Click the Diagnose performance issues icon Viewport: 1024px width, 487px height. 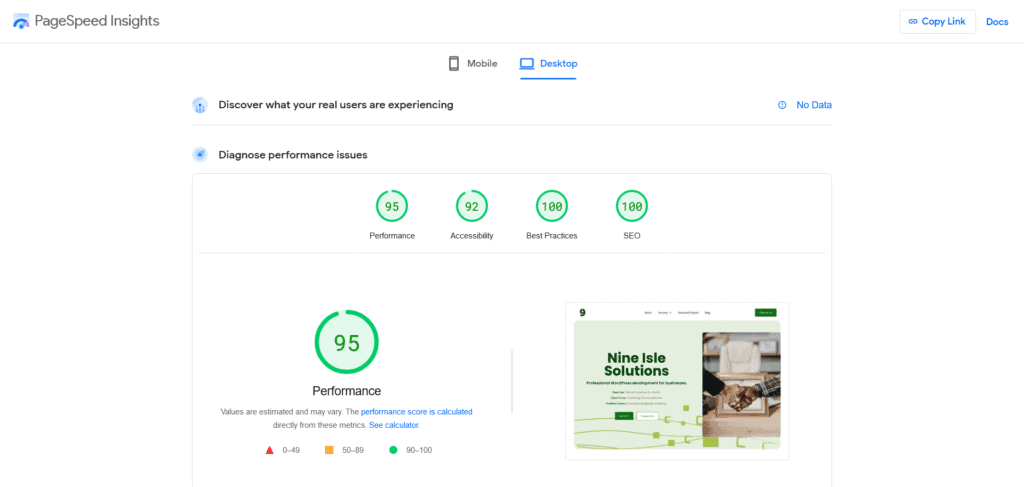[x=200, y=155]
